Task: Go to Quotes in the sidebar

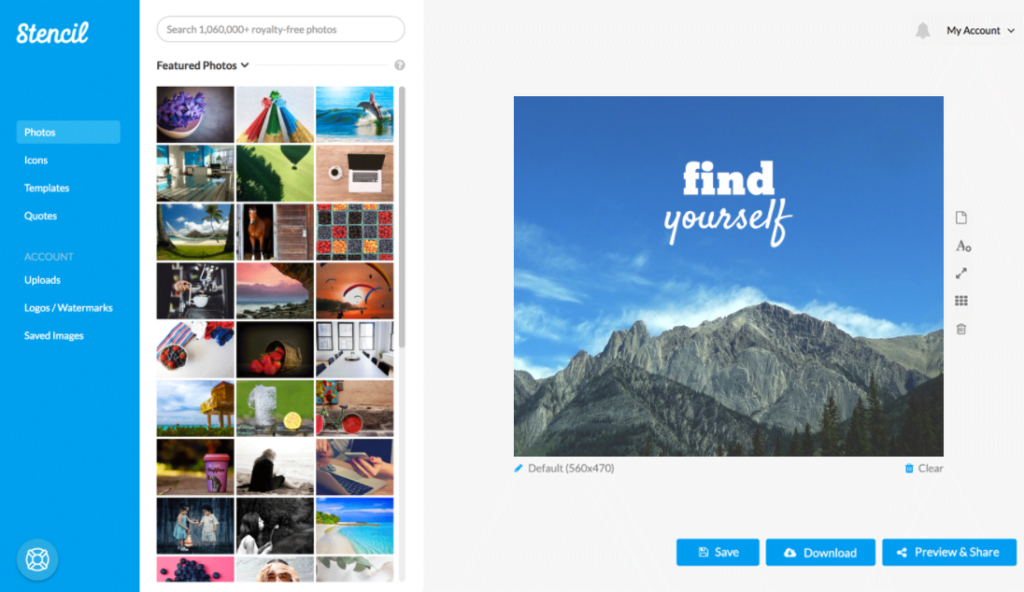Action: pyautogui.click(x=40, y=216)
